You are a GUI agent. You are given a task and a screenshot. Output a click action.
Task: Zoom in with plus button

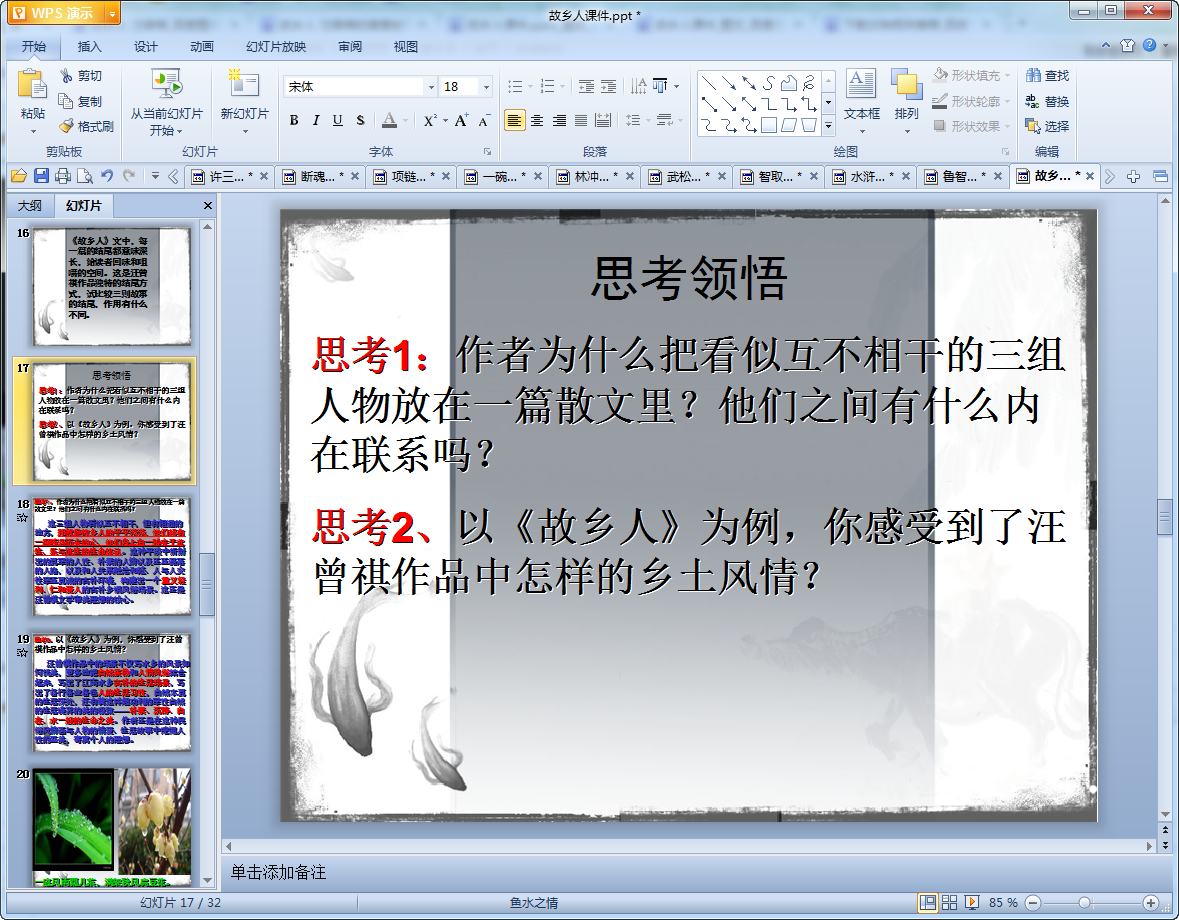(x=1150, y=902)
